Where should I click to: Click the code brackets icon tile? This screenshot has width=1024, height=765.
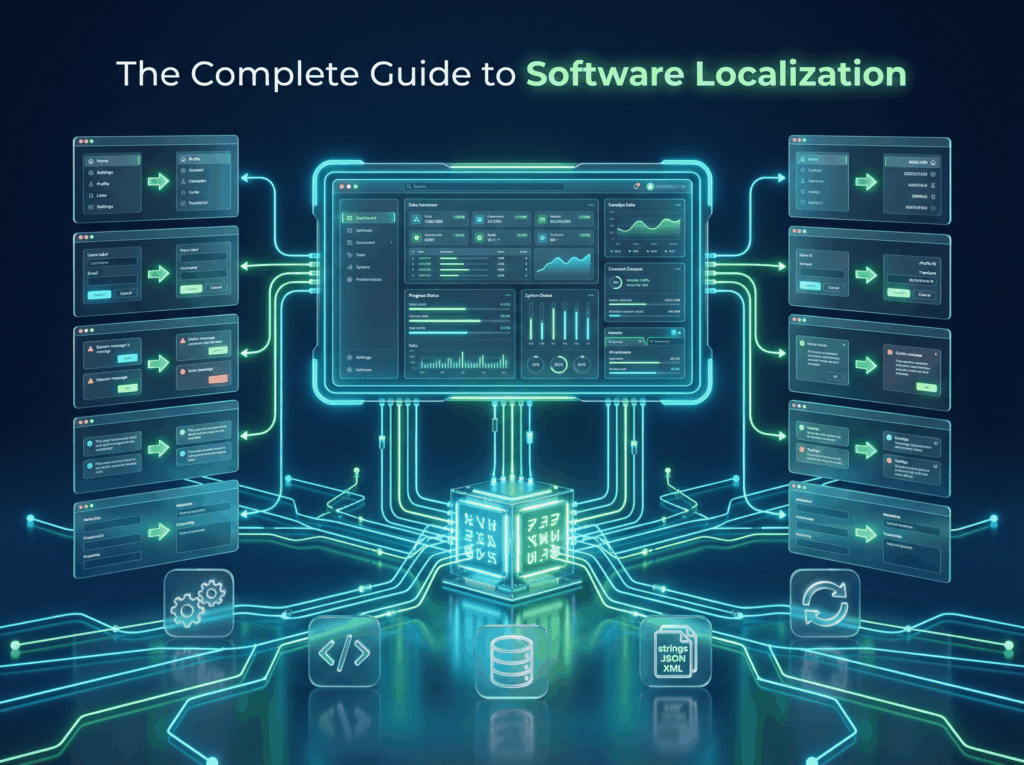point(344,651)
